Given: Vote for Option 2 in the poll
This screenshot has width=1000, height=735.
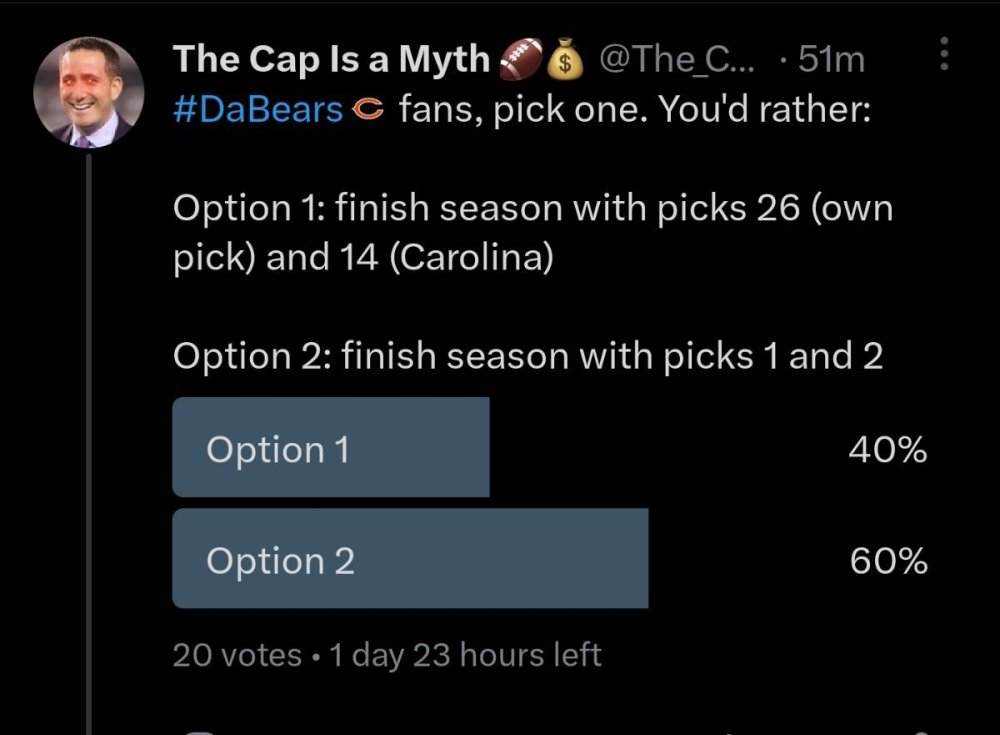Looking at the screenshot, I should click(x=409, y=560).
